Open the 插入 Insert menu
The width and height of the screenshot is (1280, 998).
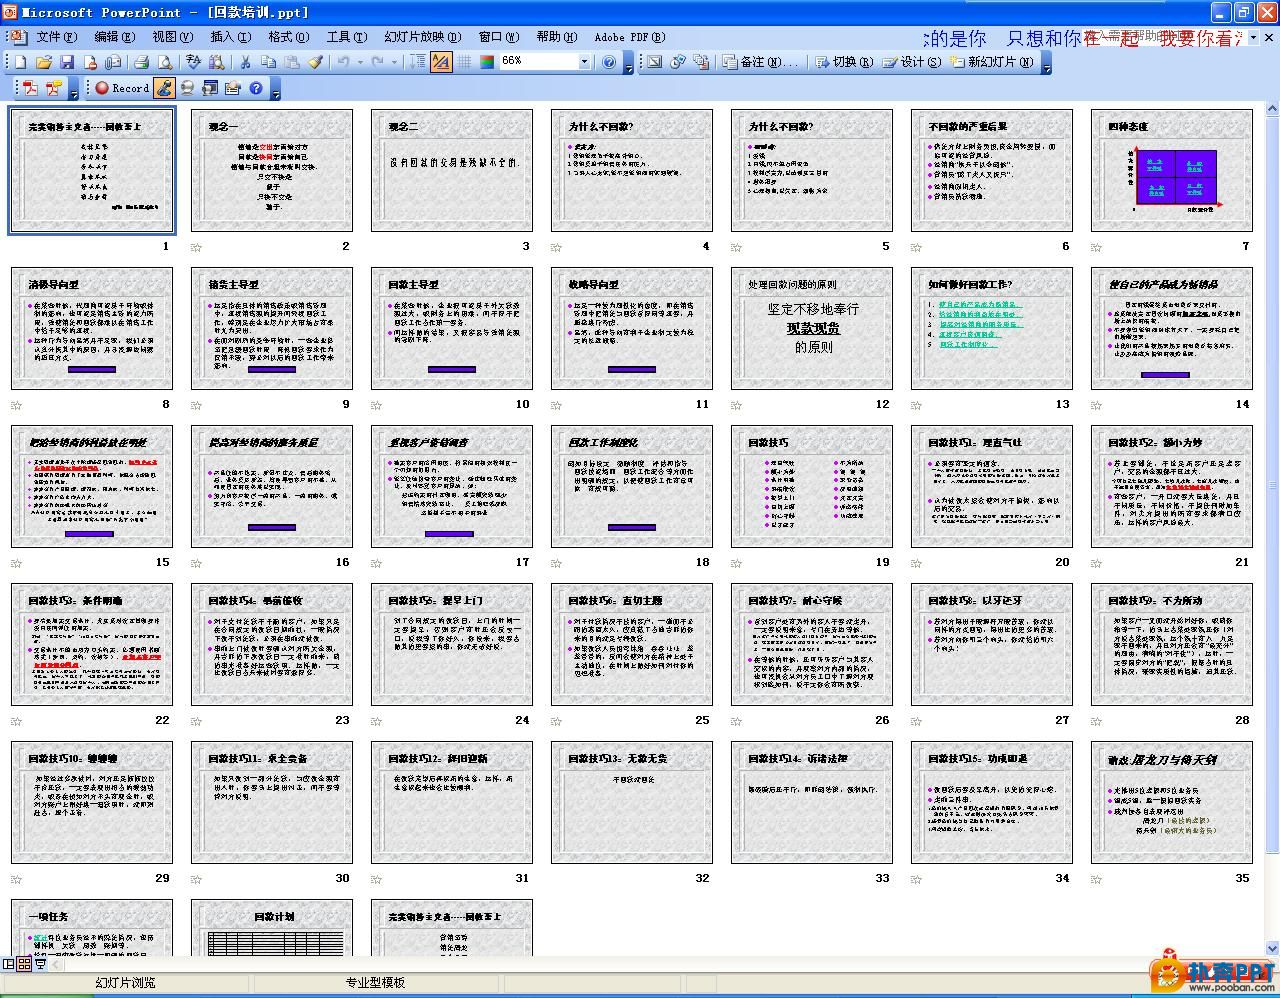tap(230, 37)
